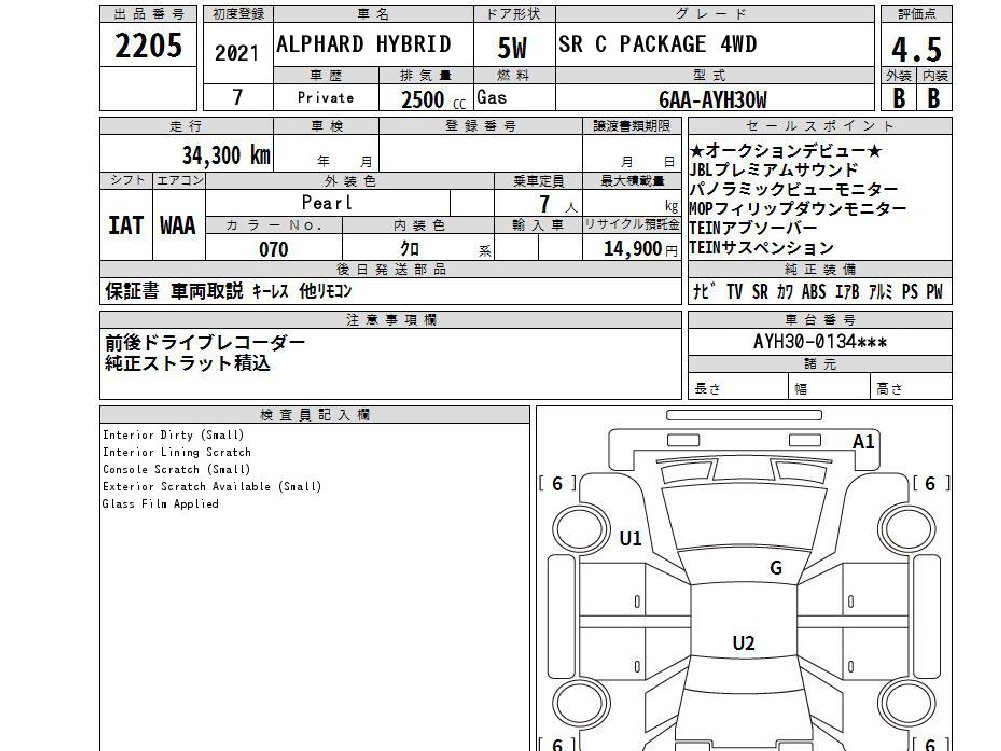This screenshot has width=1001, height=751.
Task: Select ★オークションデビュー★ line
Action: coord(785,151)
